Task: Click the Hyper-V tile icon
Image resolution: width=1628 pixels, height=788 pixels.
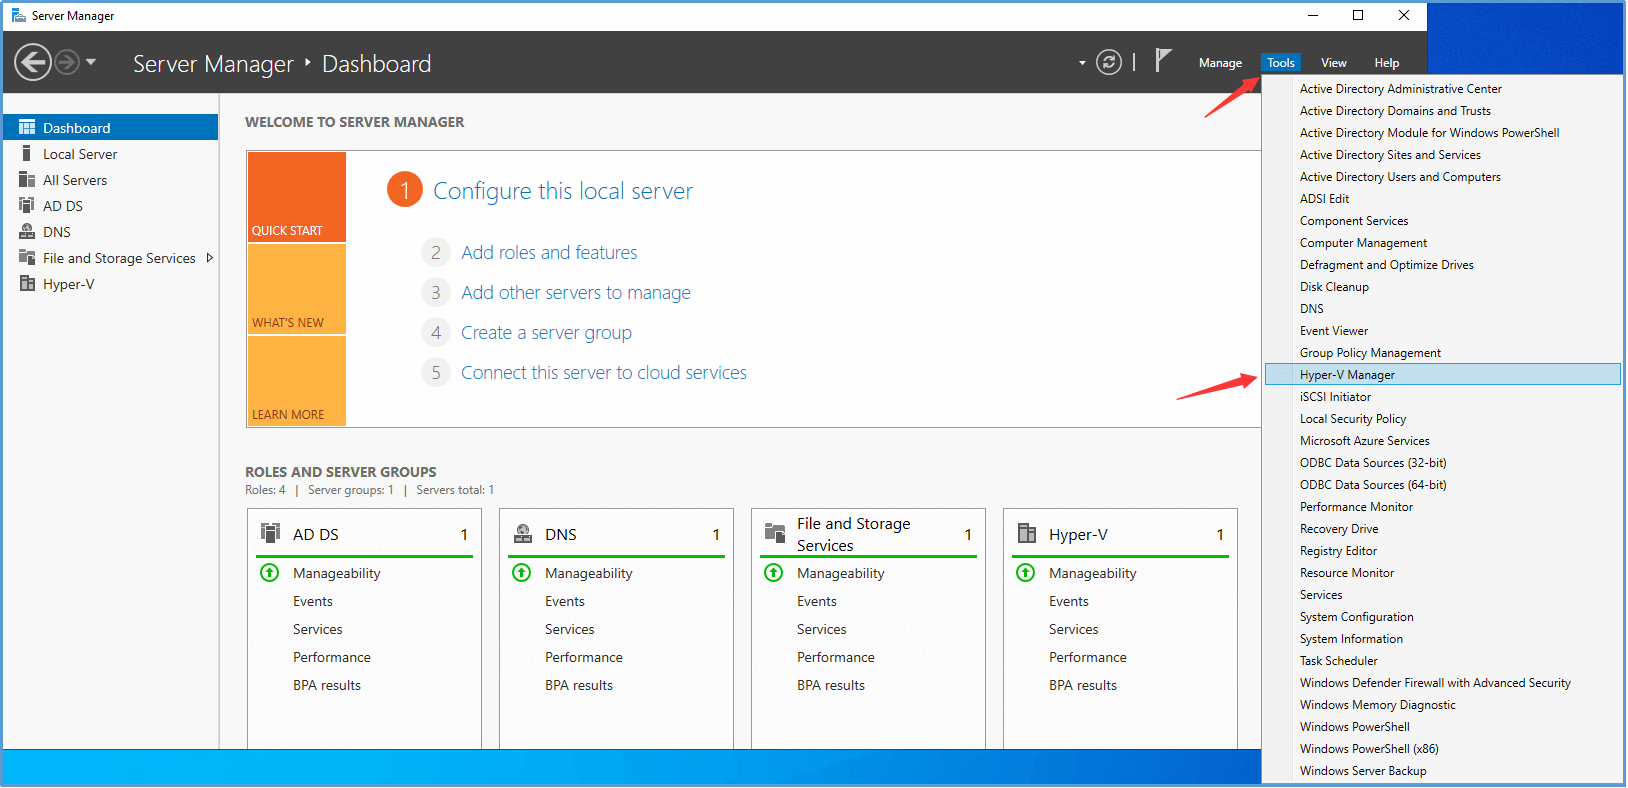Action: 1026,533
